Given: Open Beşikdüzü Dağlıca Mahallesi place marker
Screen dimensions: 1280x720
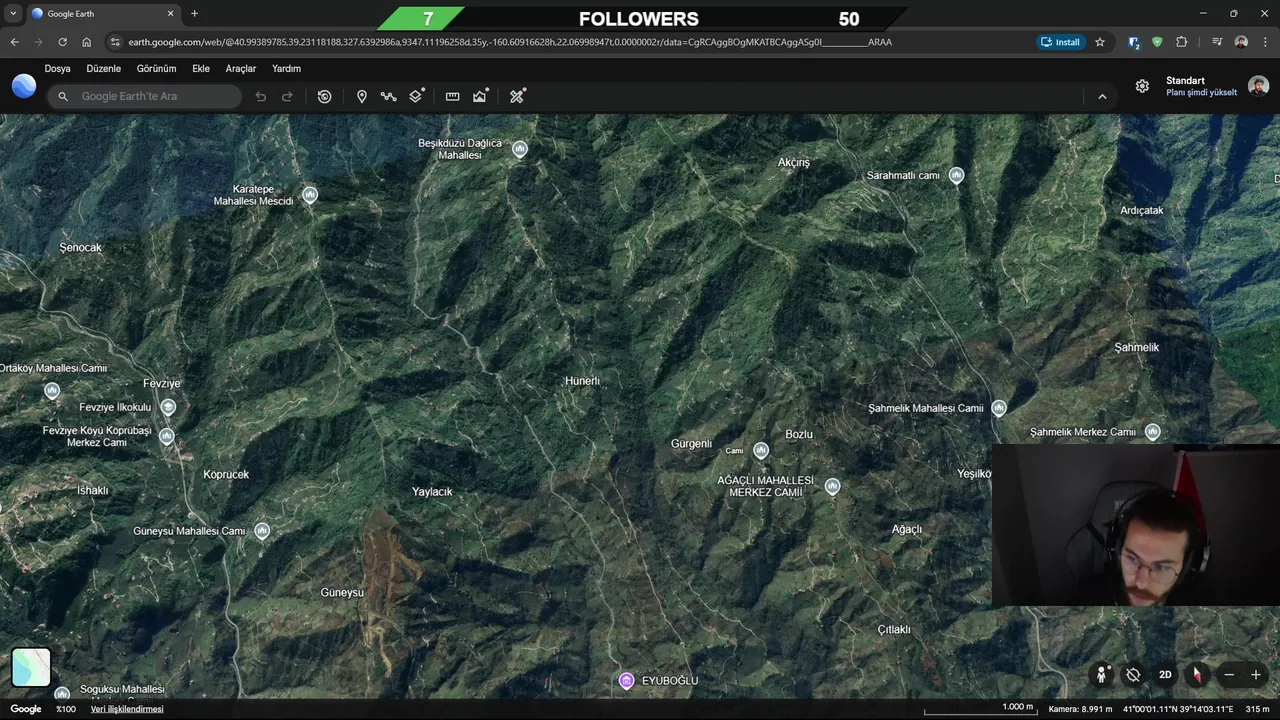Looking at the screenshot, I should click(x=519, y=149).
